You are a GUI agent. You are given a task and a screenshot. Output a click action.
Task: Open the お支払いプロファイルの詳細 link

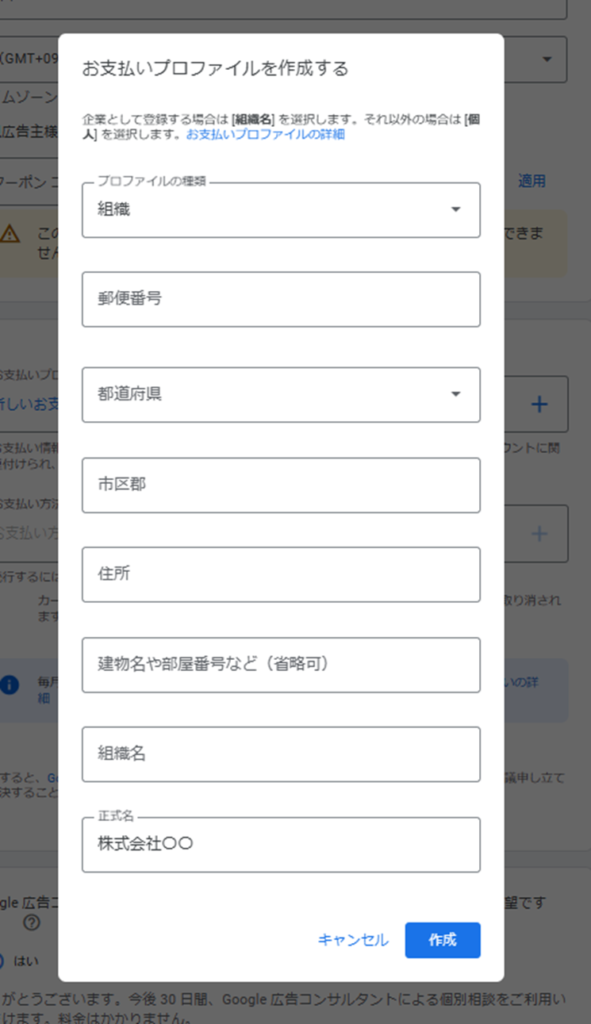coord(265,135)
